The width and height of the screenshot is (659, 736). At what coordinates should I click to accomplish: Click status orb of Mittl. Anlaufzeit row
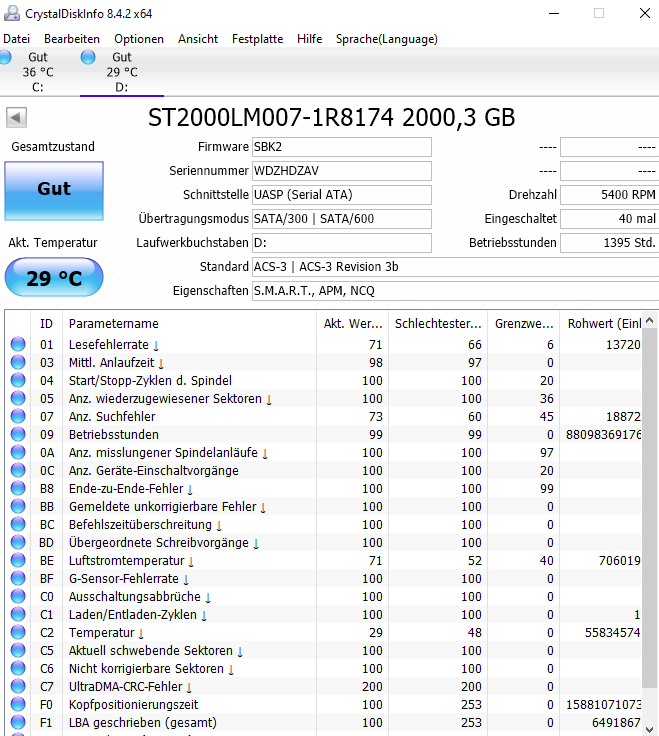pyautogui.click(x=18, y=362)
